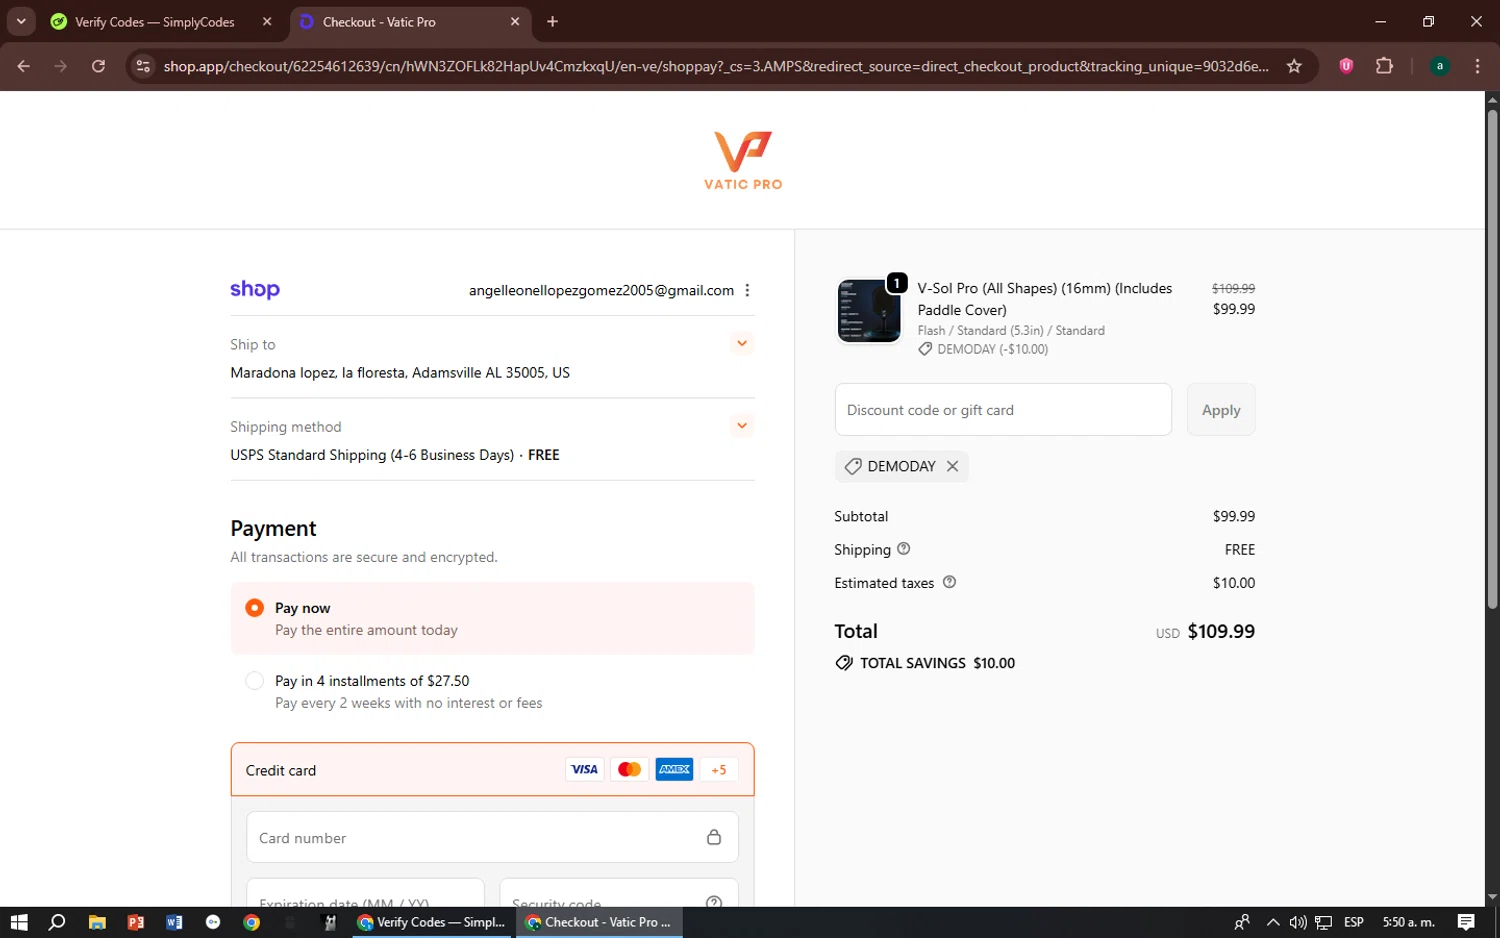Viewport: 1500px width, 938px height.
Task: Select the Credit card payment header
Action: point(492,769)
